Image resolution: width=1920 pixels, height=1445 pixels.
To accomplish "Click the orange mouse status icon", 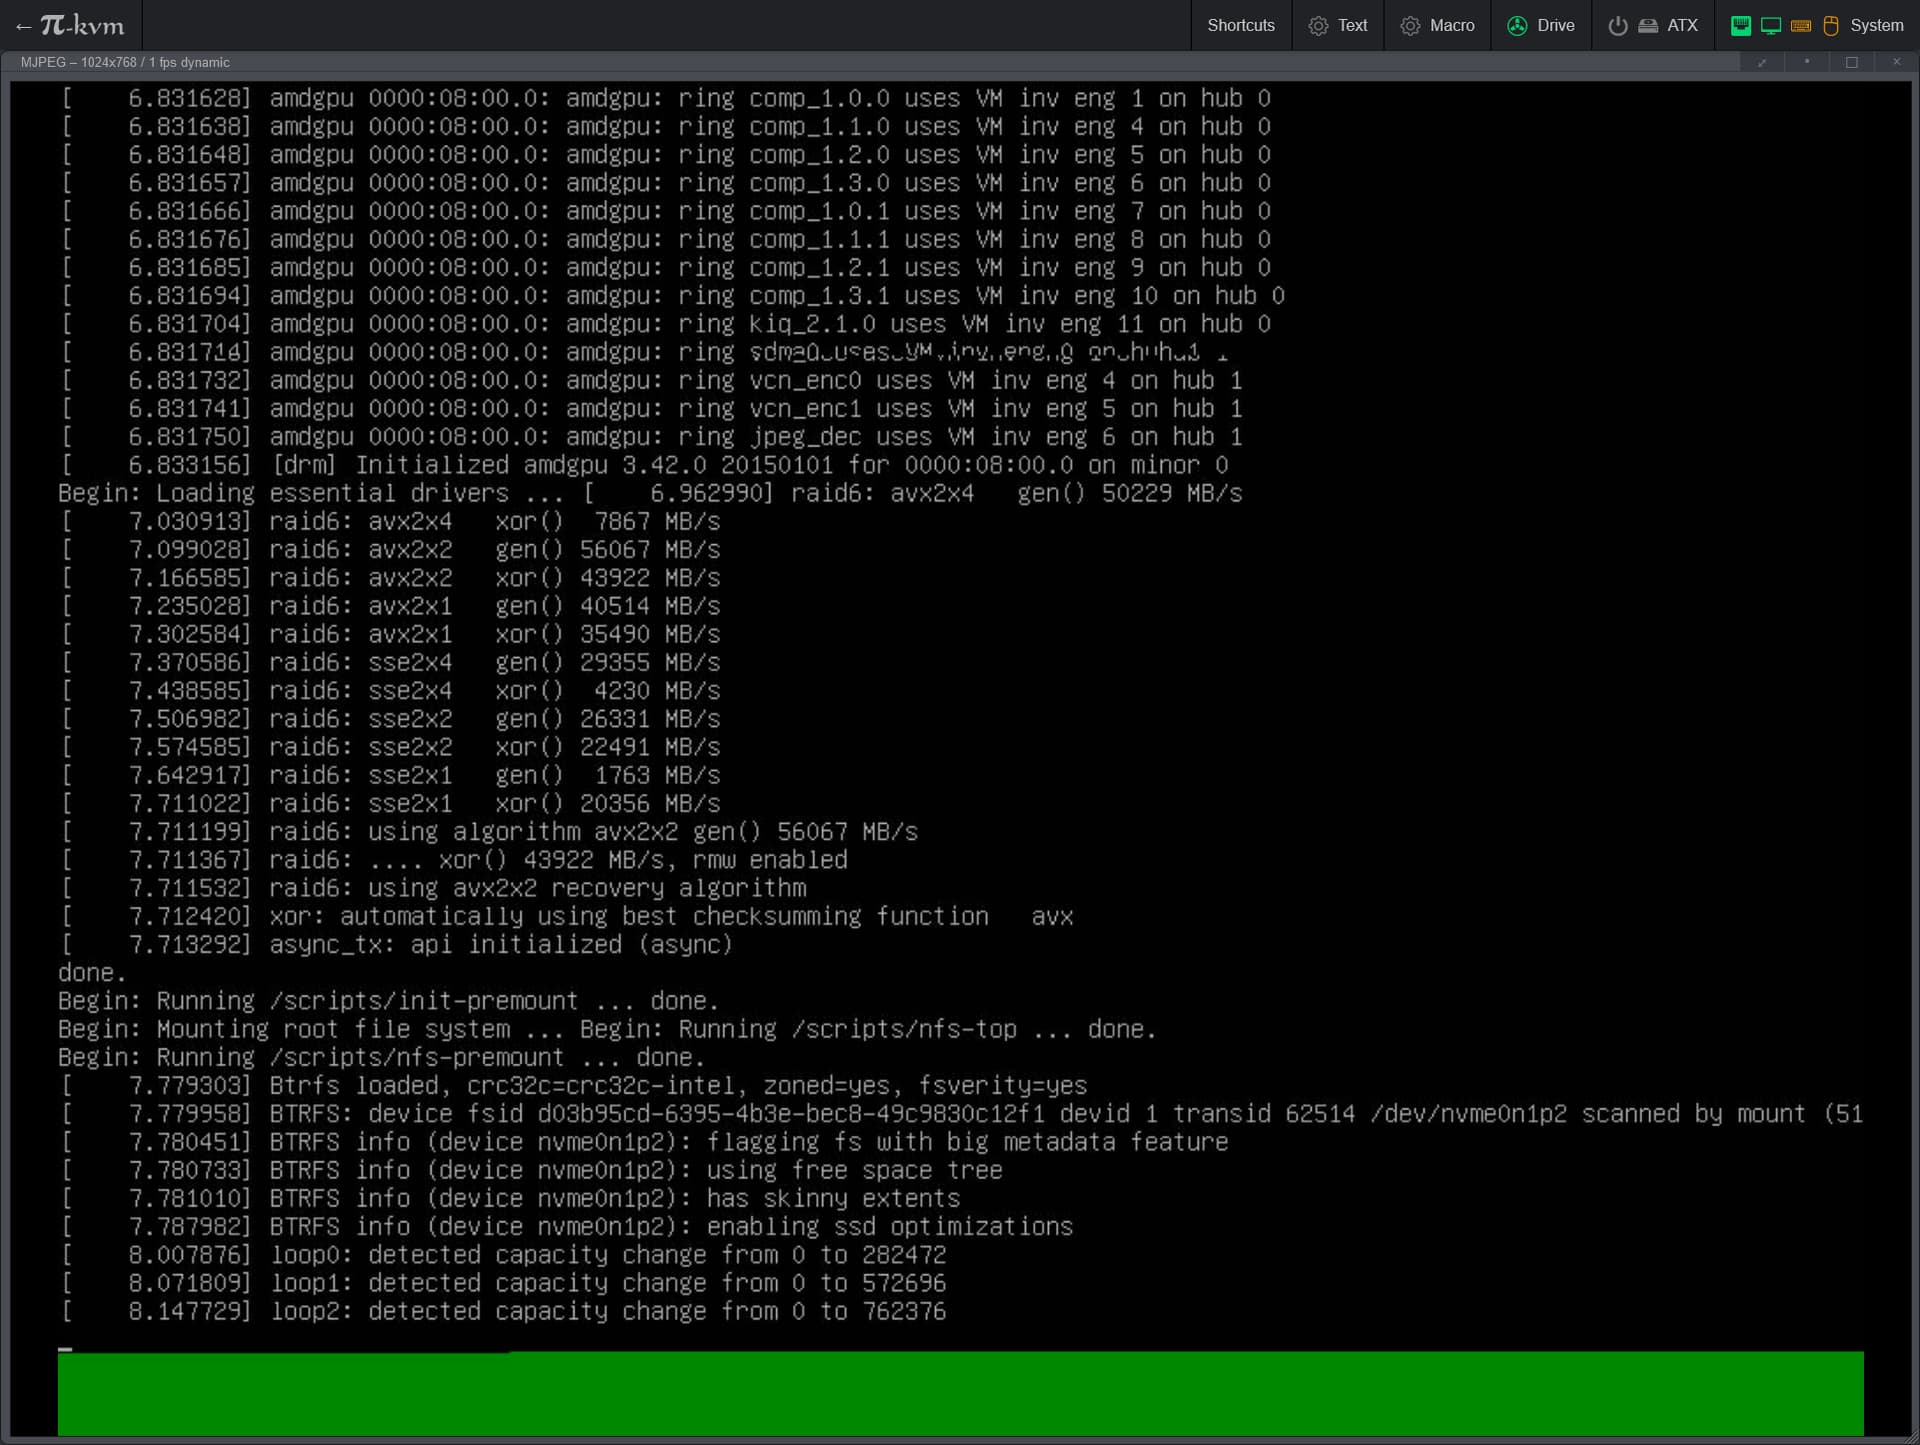I will tap(1831, 26).
